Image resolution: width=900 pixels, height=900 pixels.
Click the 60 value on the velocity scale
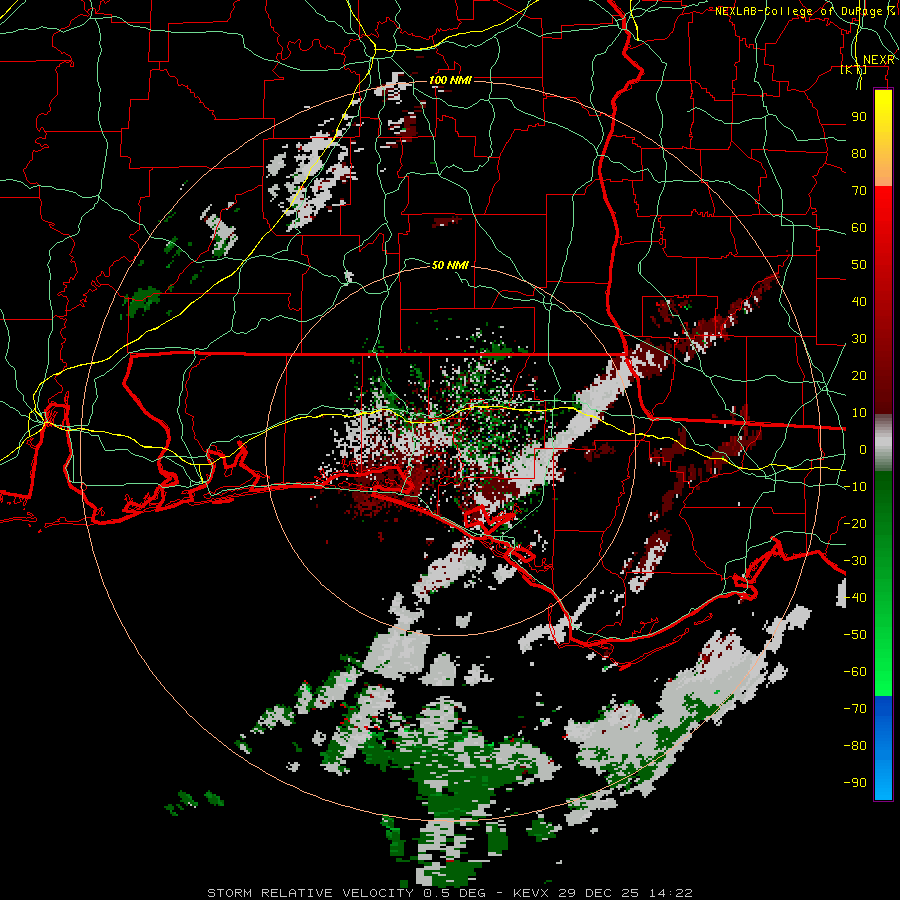point(859,227)
